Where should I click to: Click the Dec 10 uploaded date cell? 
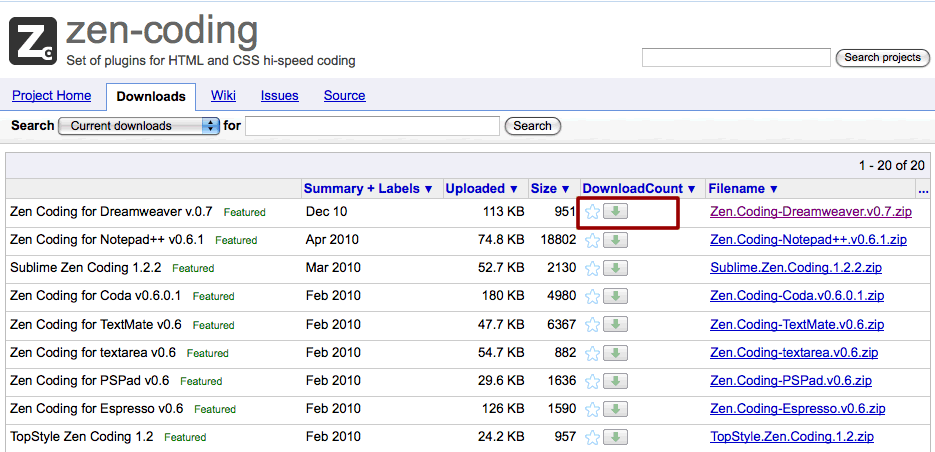327,211
